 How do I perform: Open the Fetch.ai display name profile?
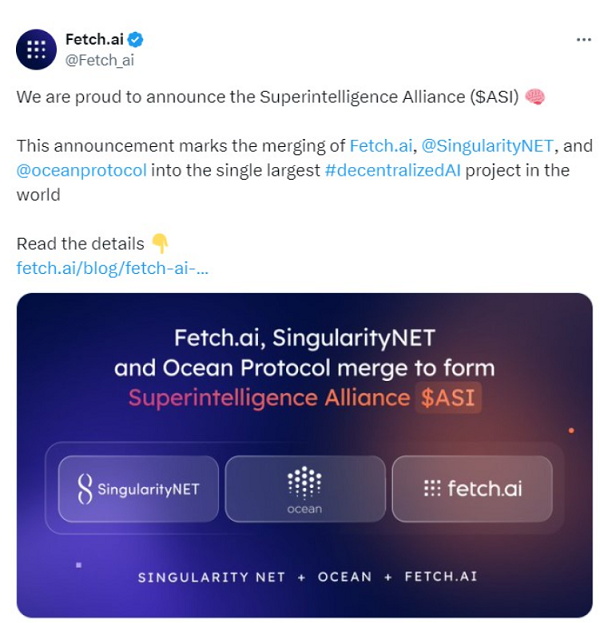coord(93,40)
